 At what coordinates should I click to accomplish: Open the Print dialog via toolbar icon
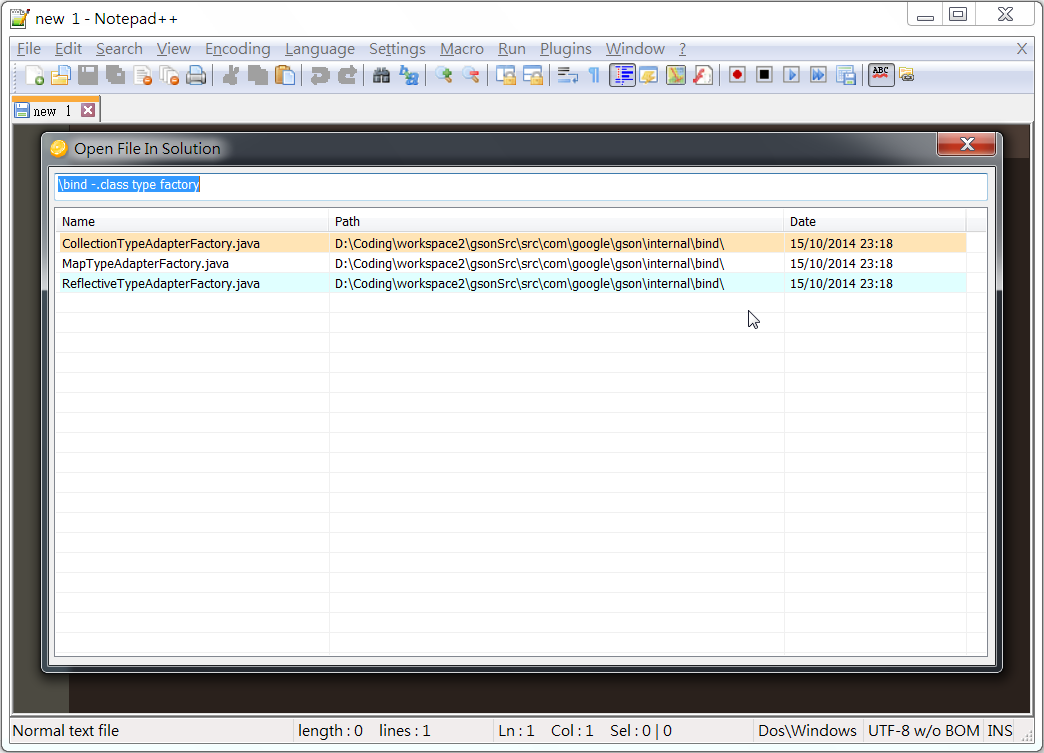196,75
